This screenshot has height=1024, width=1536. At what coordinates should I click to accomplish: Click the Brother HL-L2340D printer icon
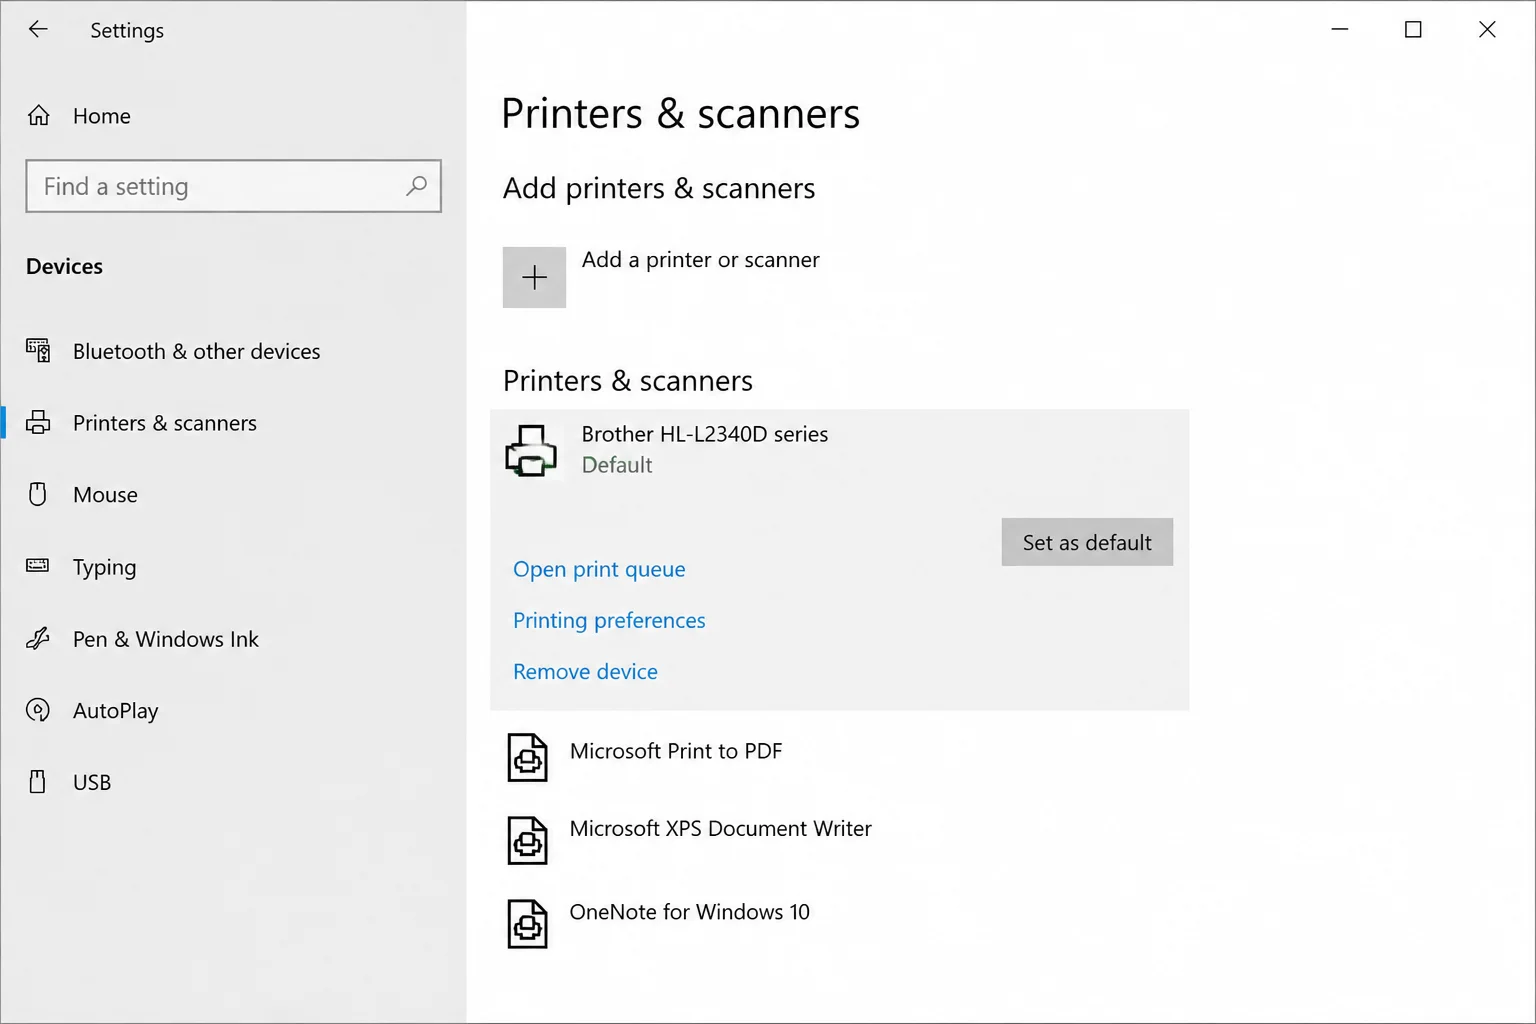[x=531, y=451]
